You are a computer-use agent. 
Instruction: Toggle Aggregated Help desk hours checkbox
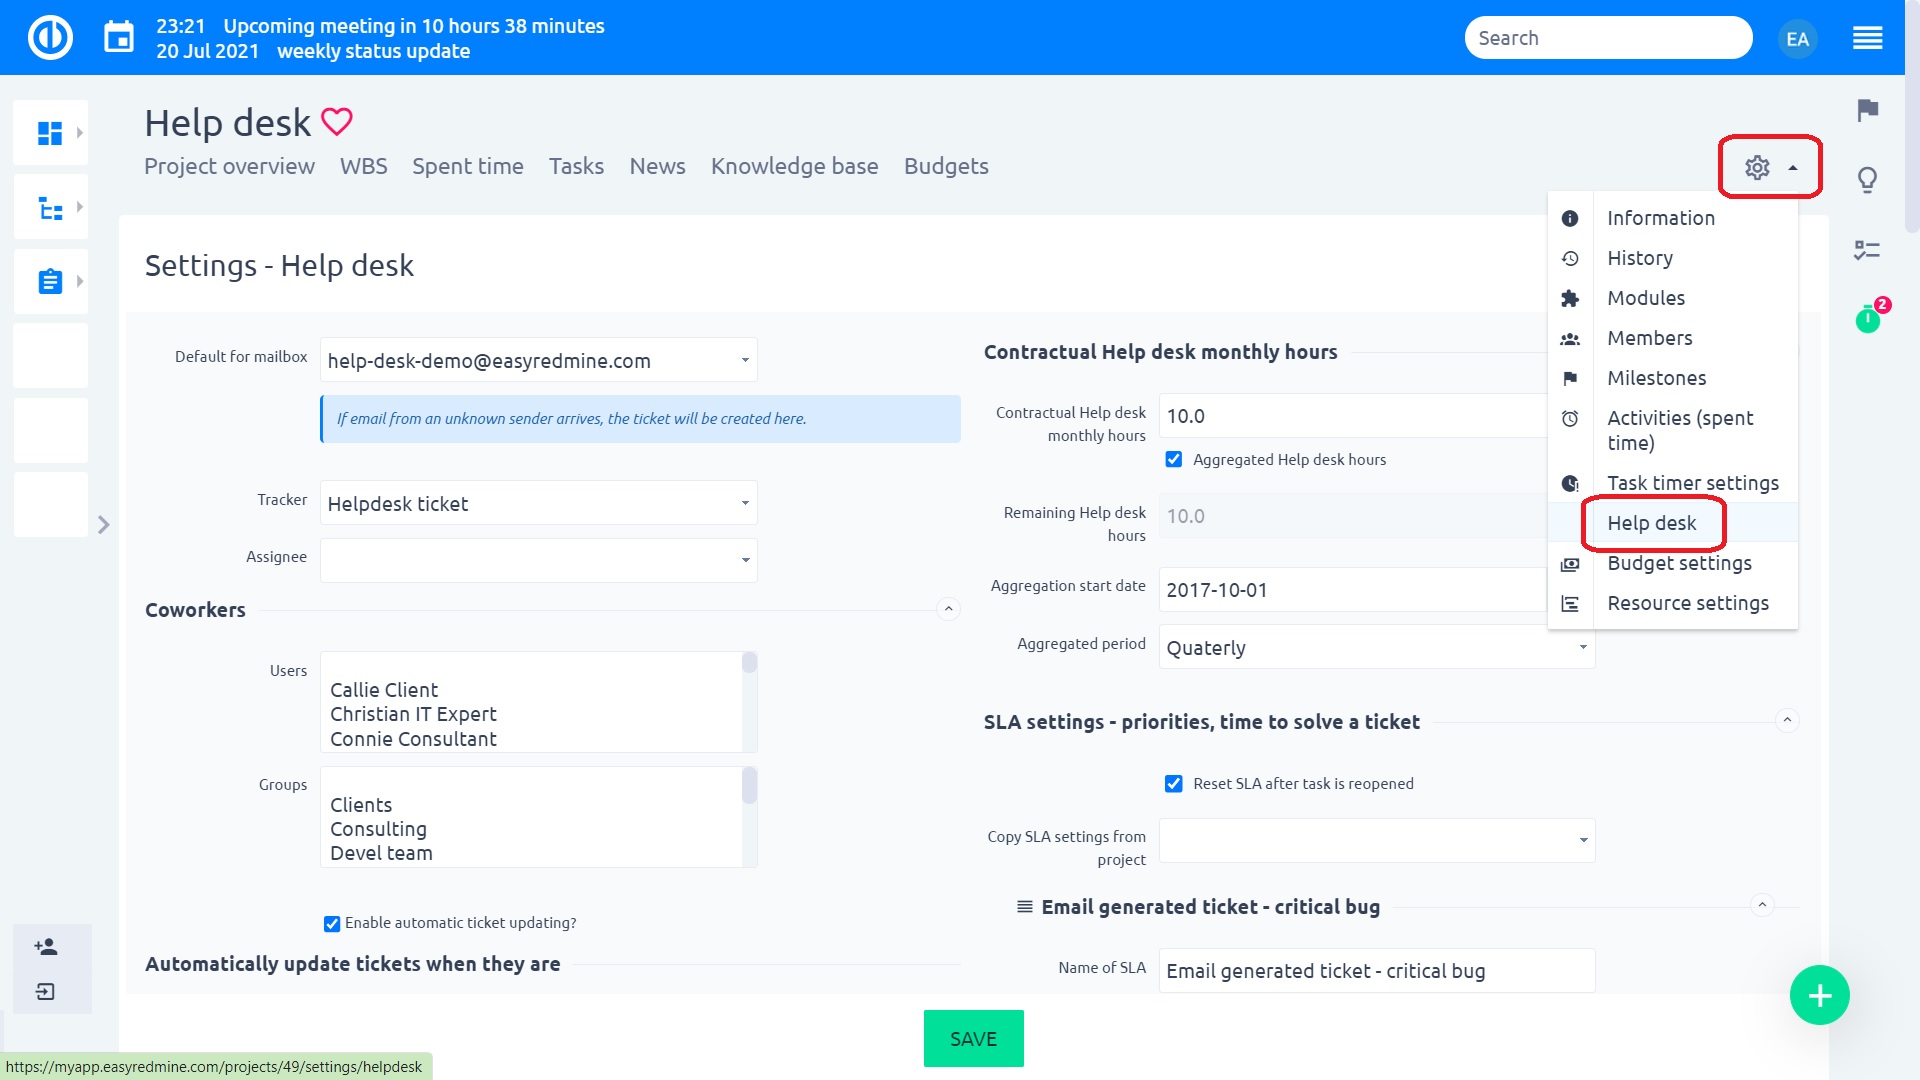click(1174, 460)
